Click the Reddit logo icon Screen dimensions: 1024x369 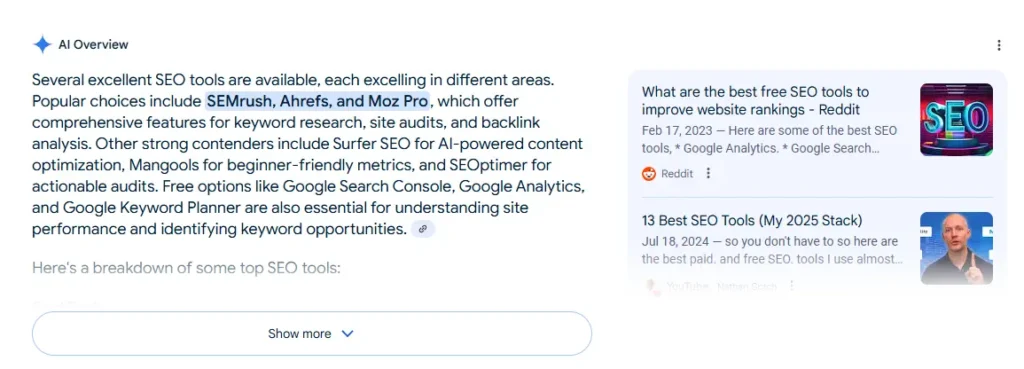pos(649,174)
